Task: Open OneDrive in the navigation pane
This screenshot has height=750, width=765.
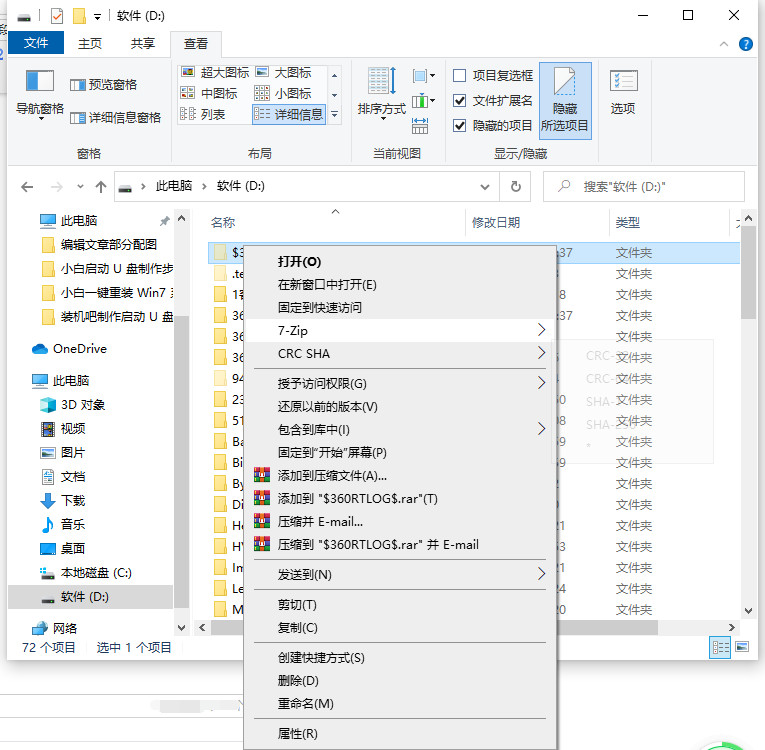Action: 79,349
